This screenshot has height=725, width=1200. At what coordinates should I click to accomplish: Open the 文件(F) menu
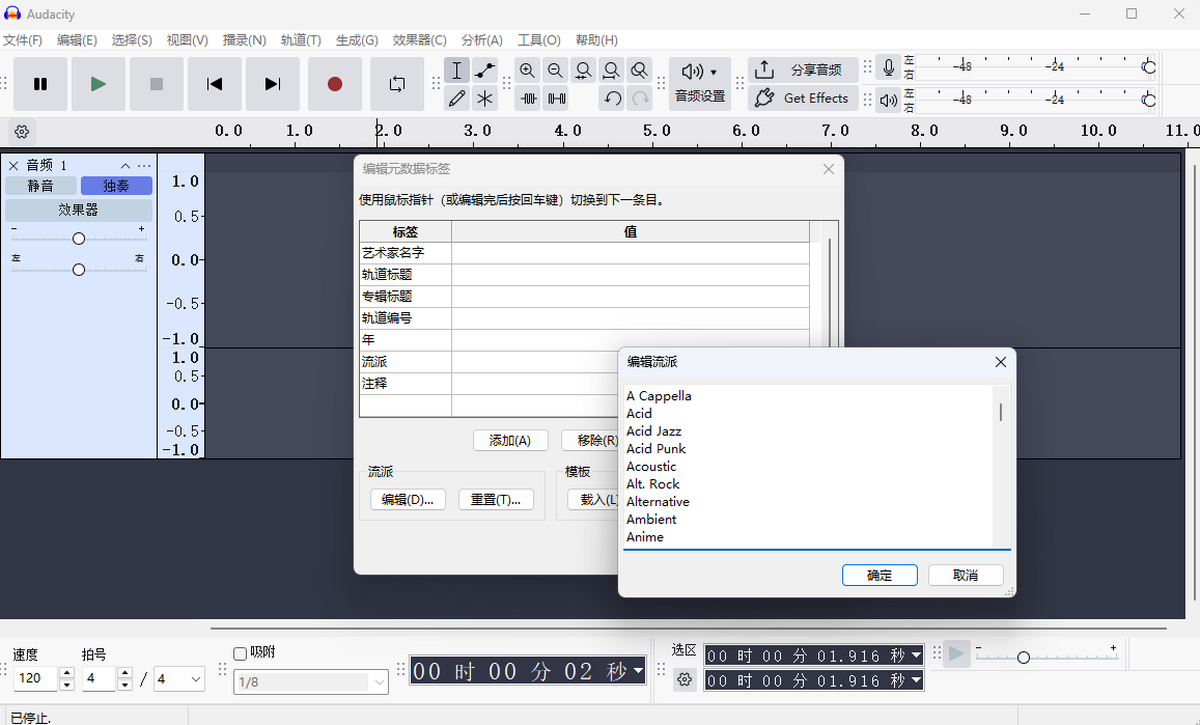(x=23, y=40)
